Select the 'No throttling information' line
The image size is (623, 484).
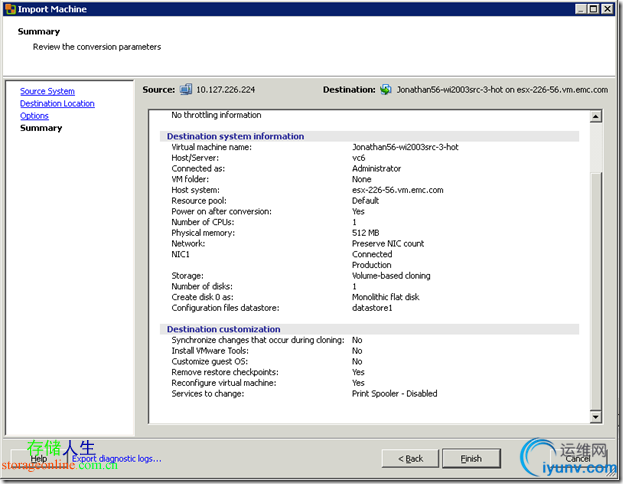(216, 115)
